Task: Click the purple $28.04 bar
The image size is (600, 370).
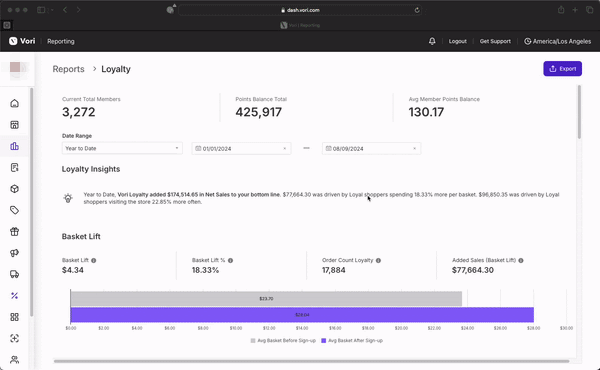Action: [x=302, y=315]
